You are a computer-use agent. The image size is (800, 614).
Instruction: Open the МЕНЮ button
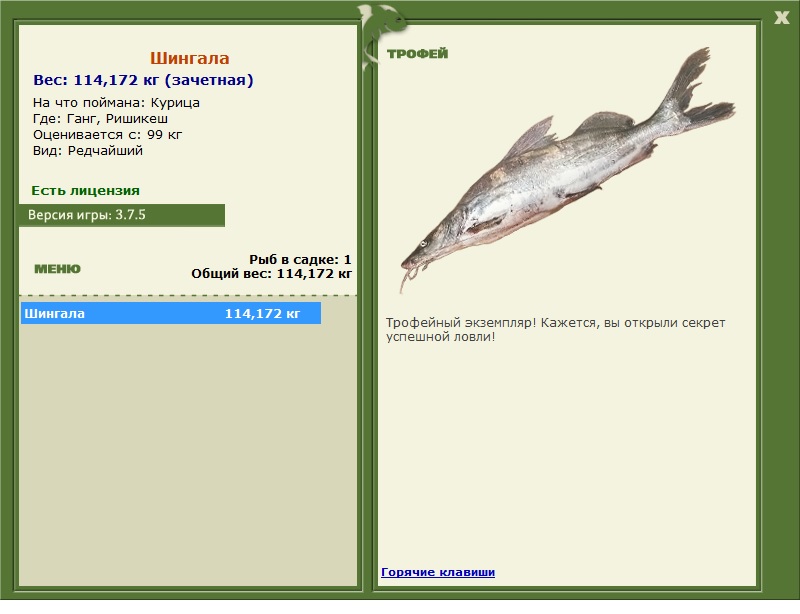(57, 269)
